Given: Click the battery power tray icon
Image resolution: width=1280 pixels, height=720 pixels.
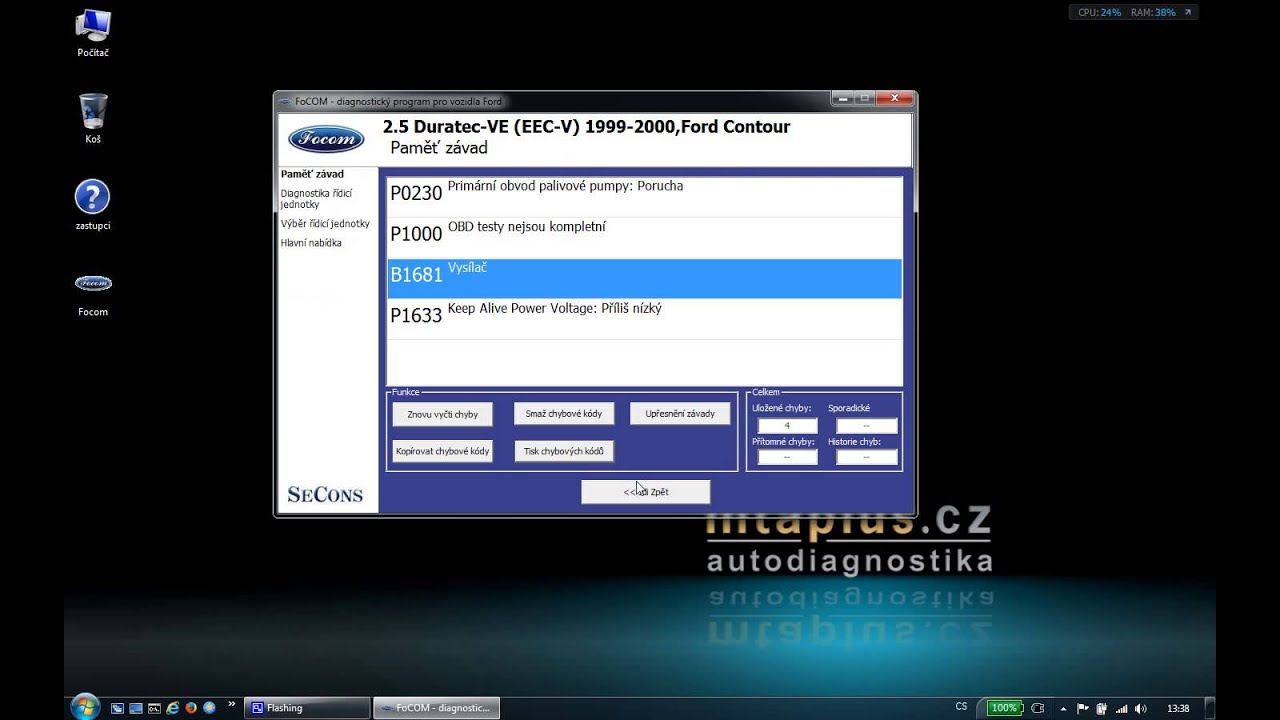Looking at the screenshot, I should click(x=1101, y=708).
